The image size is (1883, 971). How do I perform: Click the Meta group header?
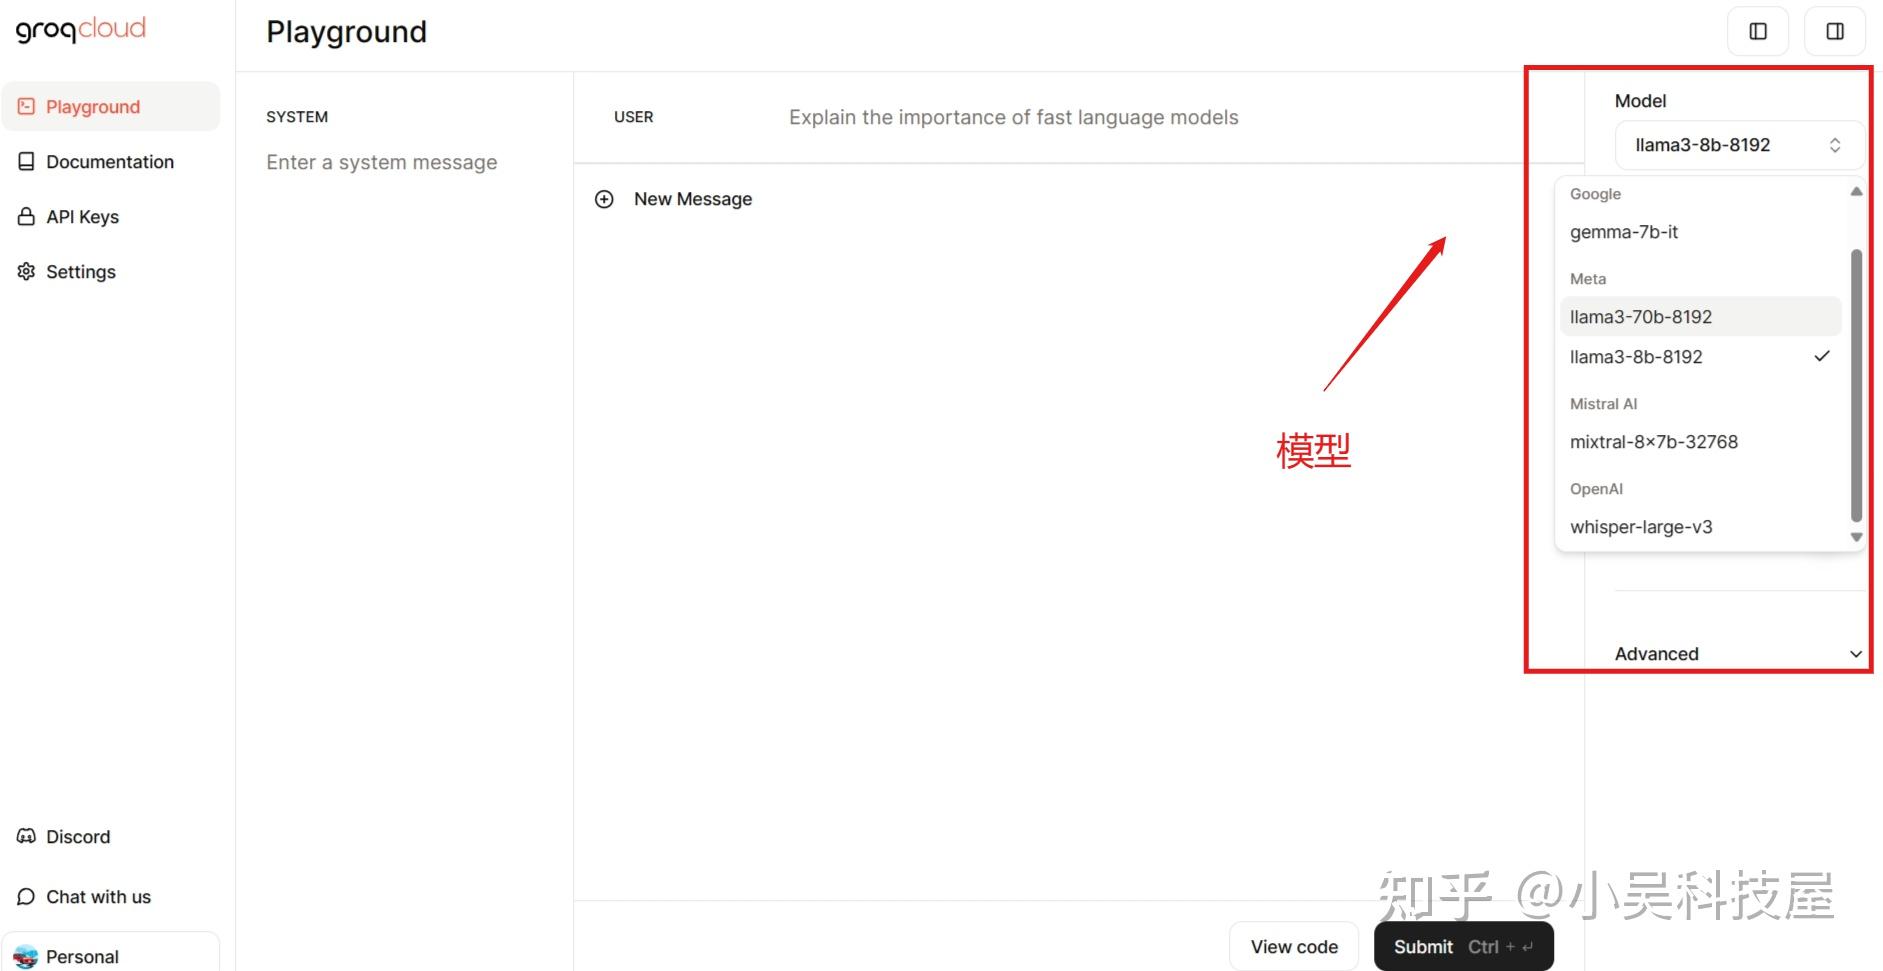(1588, 279)
